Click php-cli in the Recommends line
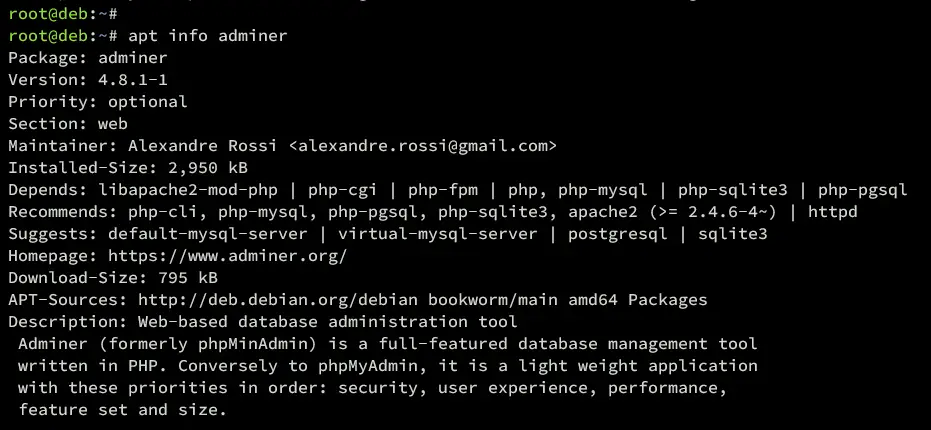The height and width of the screenshot is (430, 931). [x=168, y=212]
